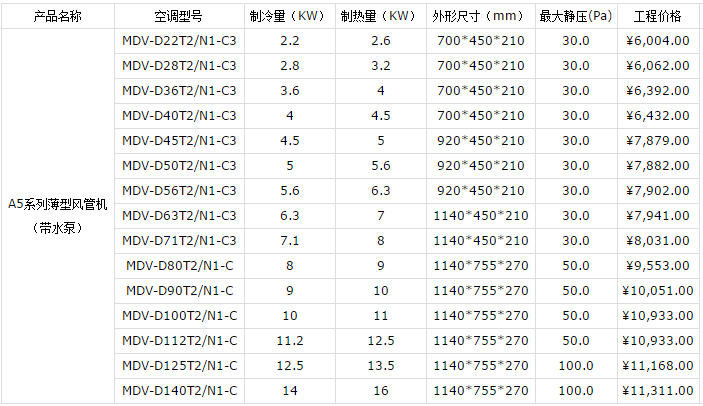The image size is (703, 406).
Task: Select the 工程价格 column header
Action: 659,16
